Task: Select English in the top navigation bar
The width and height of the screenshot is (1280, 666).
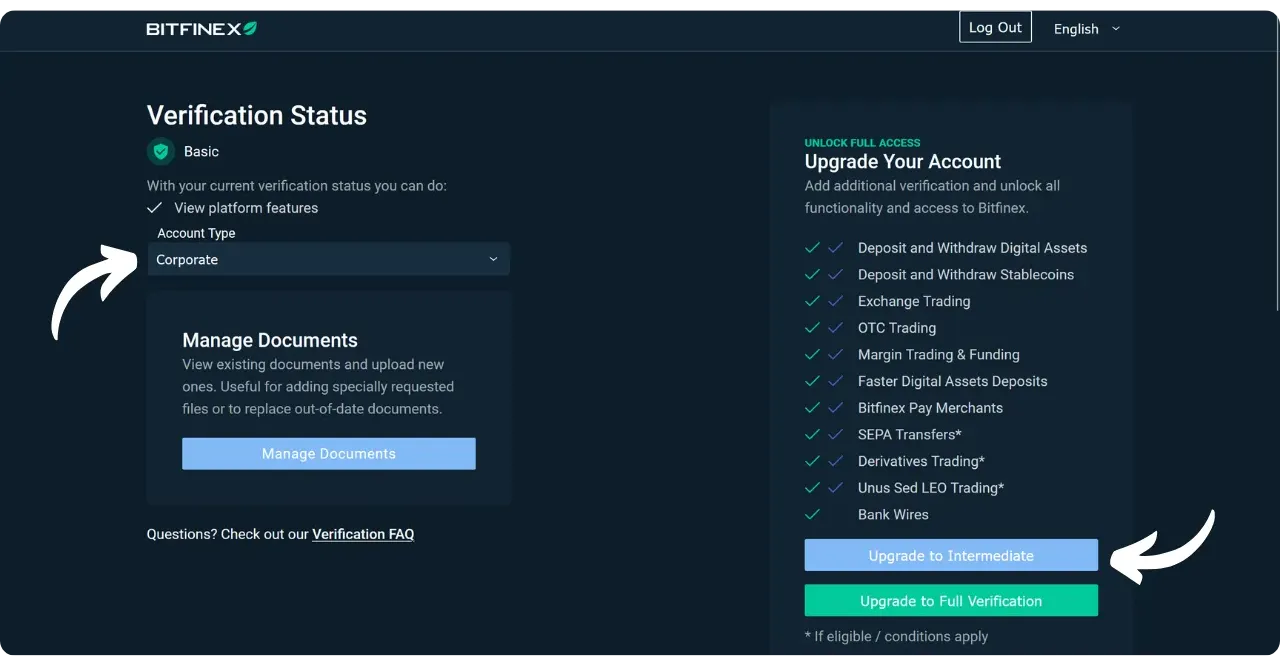Action: pos(1077,29)
